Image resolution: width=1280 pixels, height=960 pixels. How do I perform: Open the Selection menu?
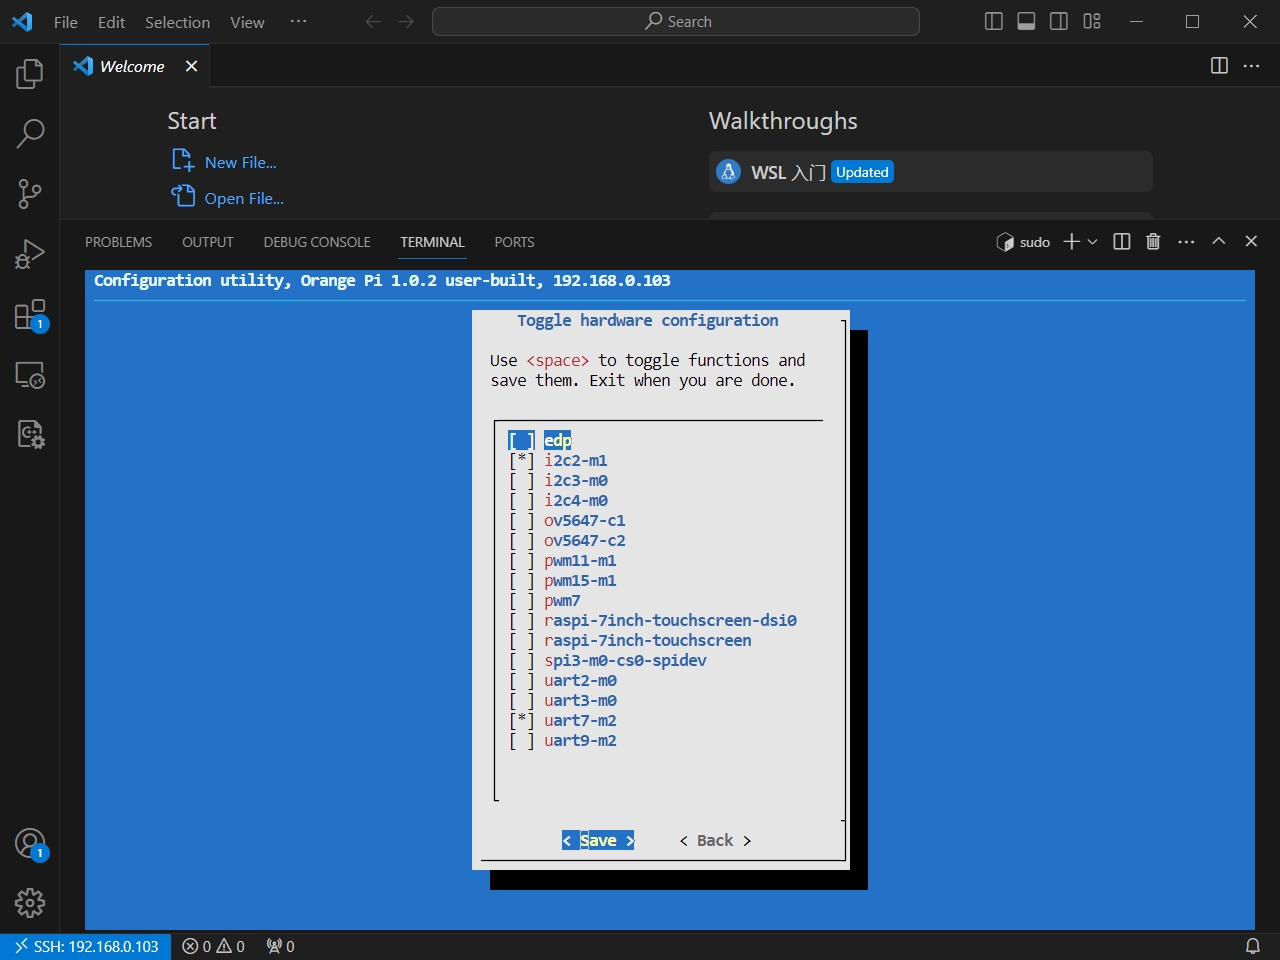pyautogui.click(x=177, y=21)
